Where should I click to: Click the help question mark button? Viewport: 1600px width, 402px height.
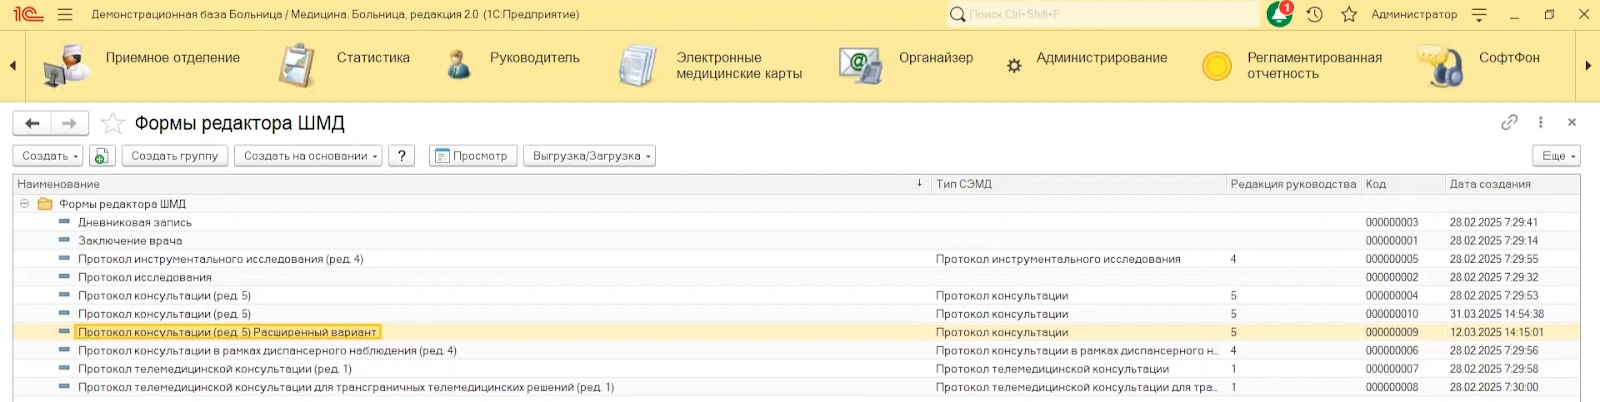401,156
